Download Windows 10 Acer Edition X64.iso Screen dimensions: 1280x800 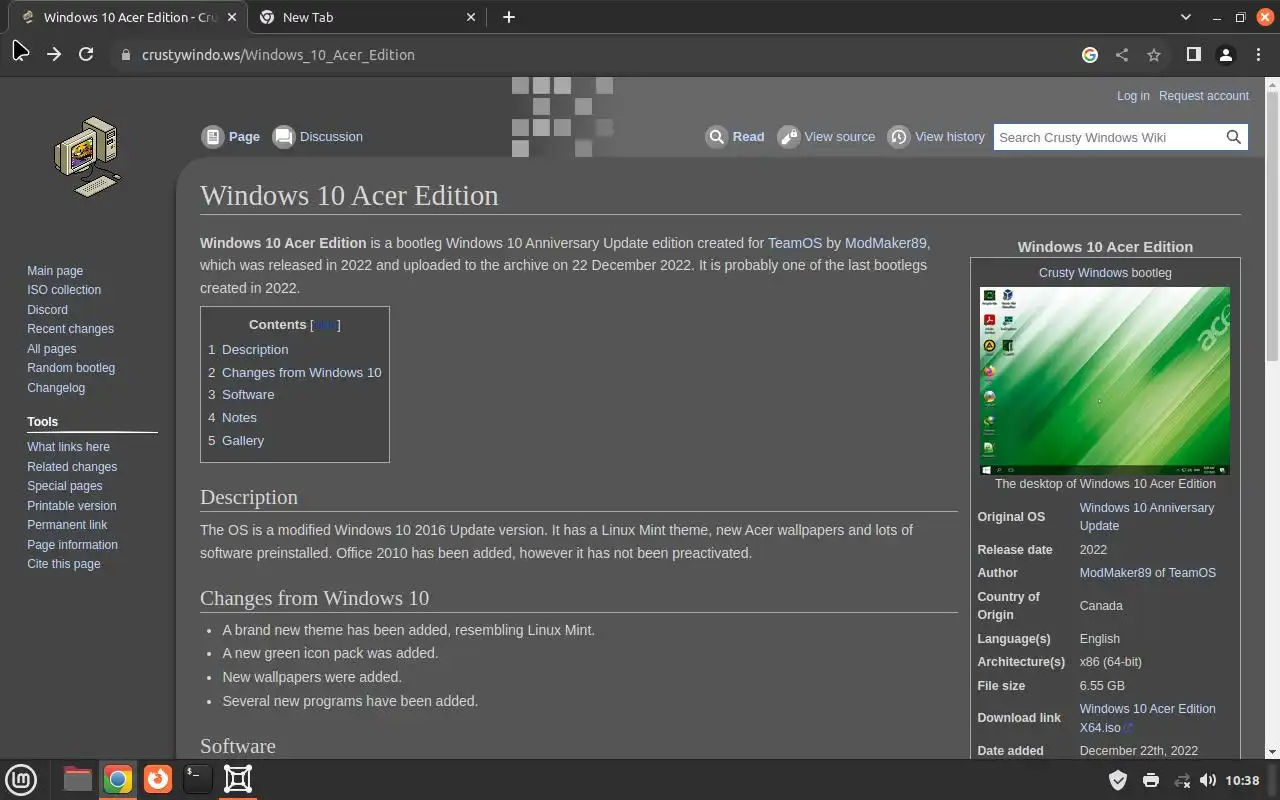tap(1148, 718)
